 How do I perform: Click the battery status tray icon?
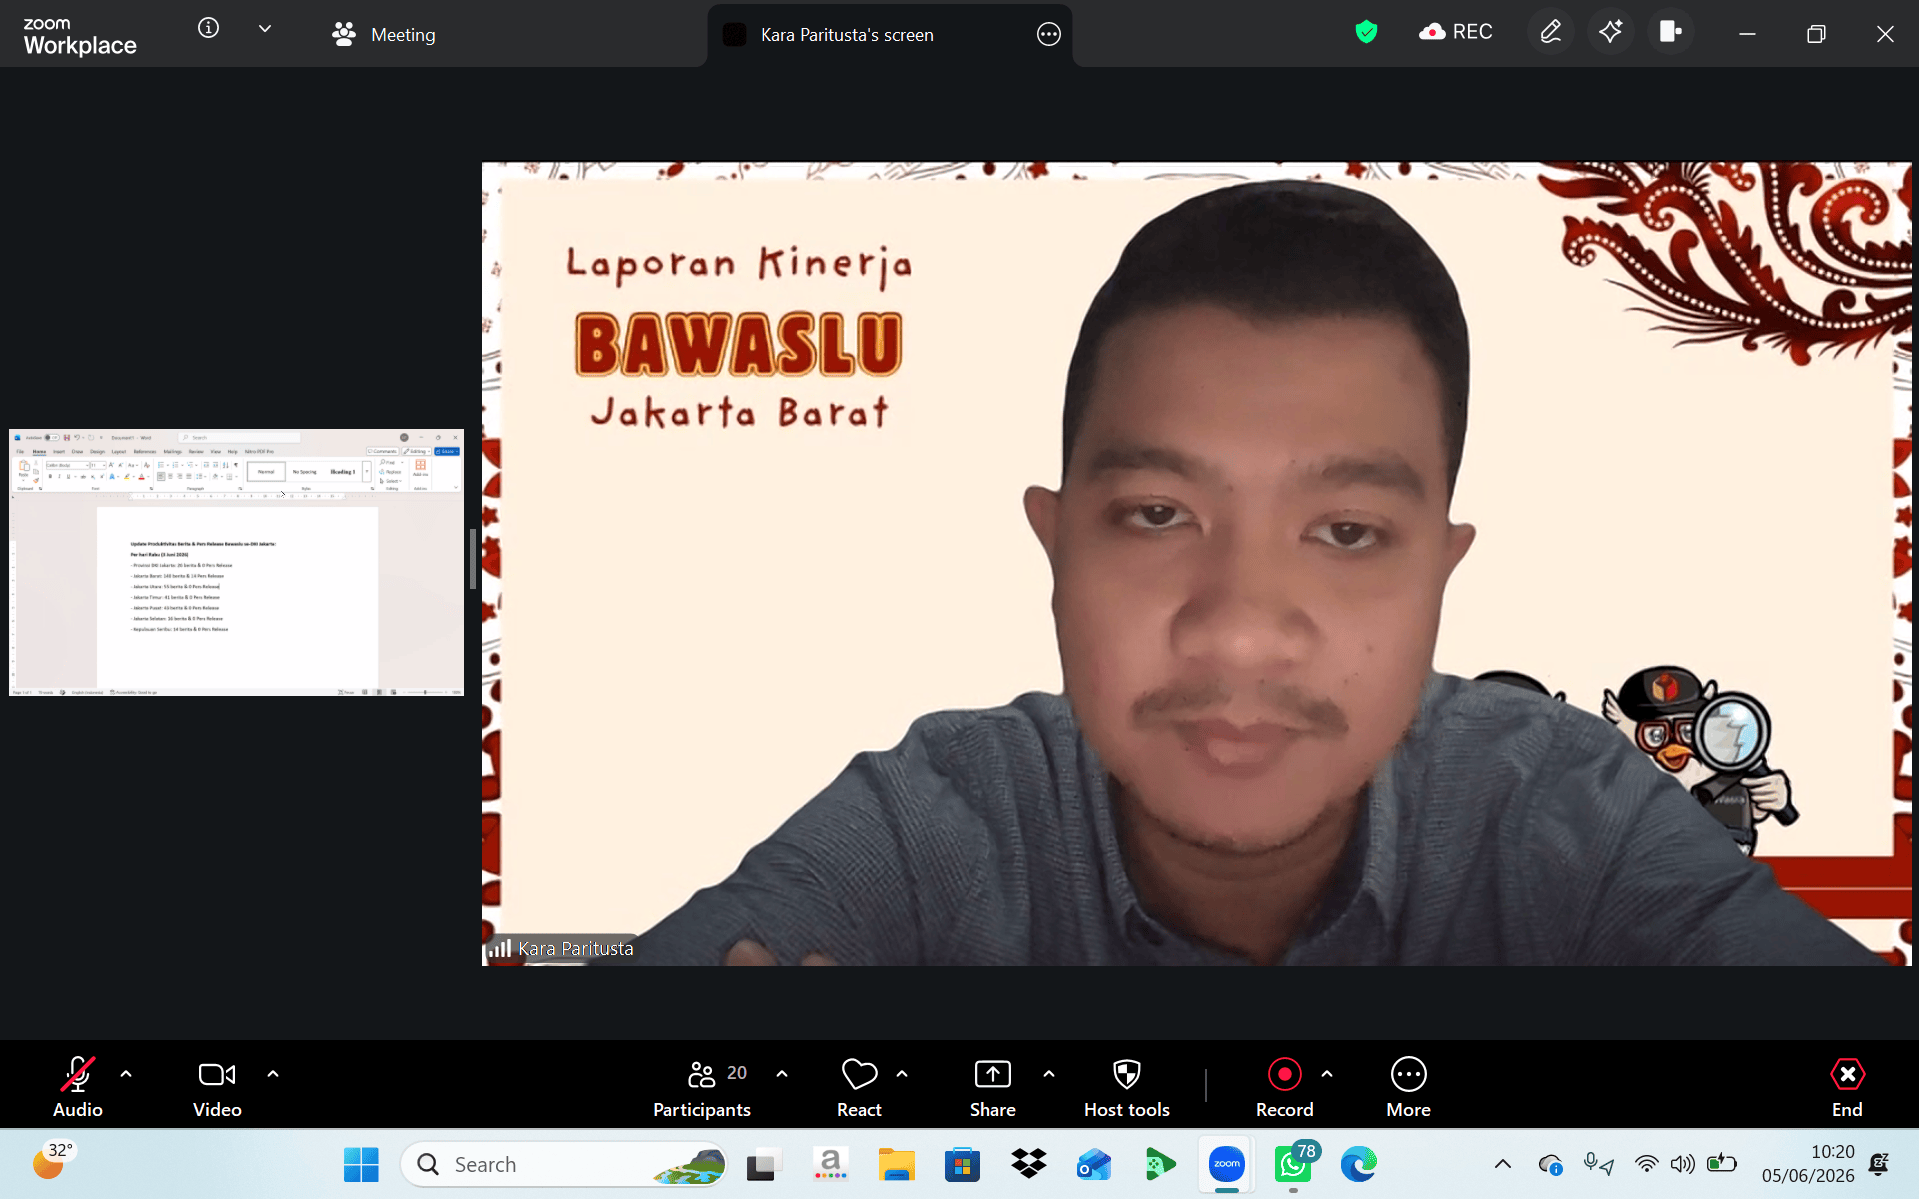[1721, 1164]
